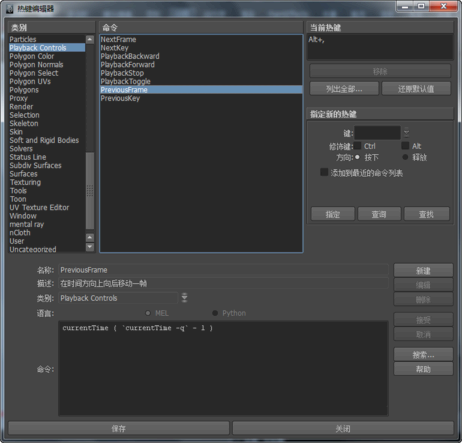
Task: Click the 保存 button
Action: click(119, 428)
